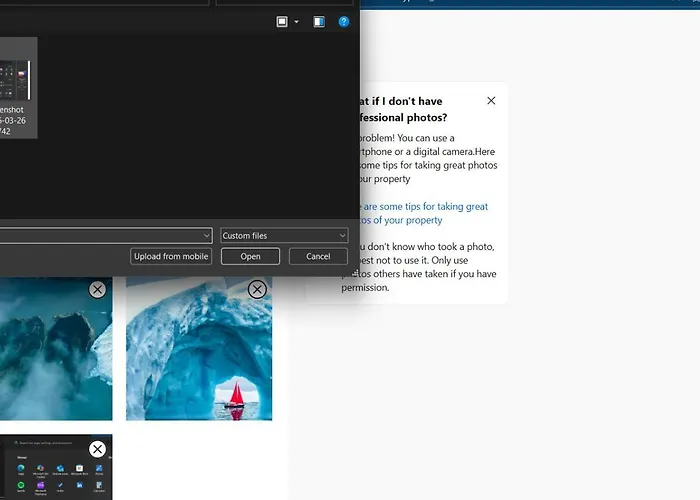Screen dimensions: 700x500
Task: Expand the file name history dropdown arrow
Action: tap(206, 236)
